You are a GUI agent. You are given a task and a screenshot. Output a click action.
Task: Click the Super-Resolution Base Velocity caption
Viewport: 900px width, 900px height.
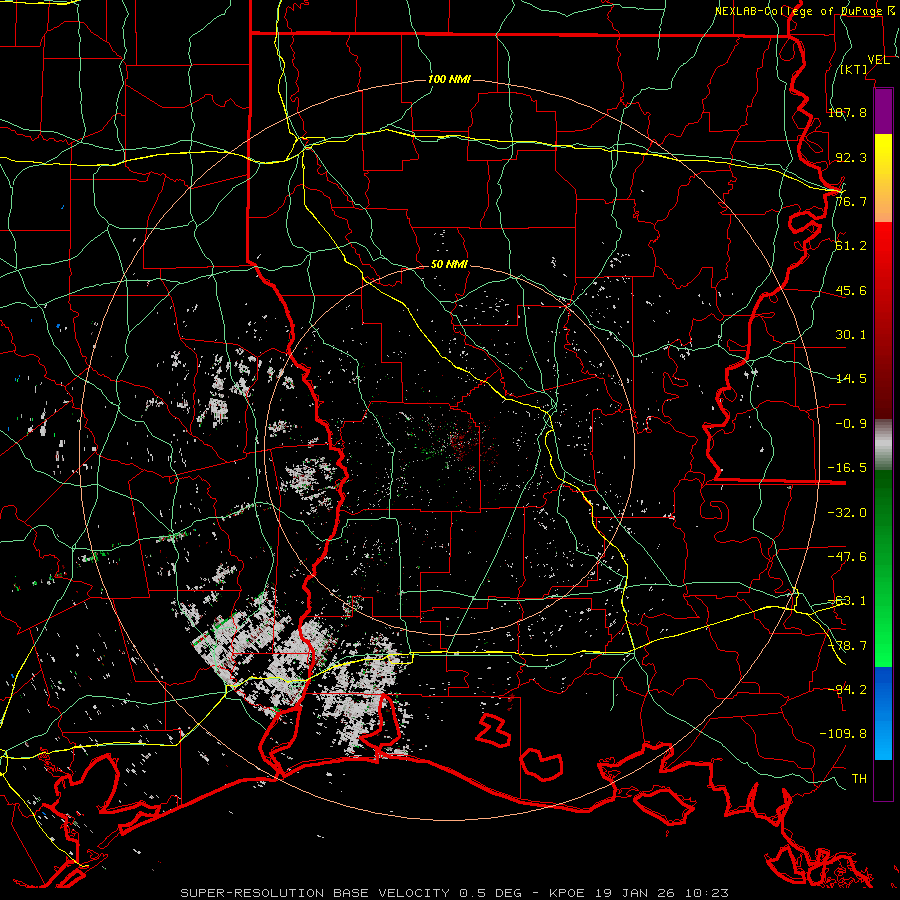454,893
